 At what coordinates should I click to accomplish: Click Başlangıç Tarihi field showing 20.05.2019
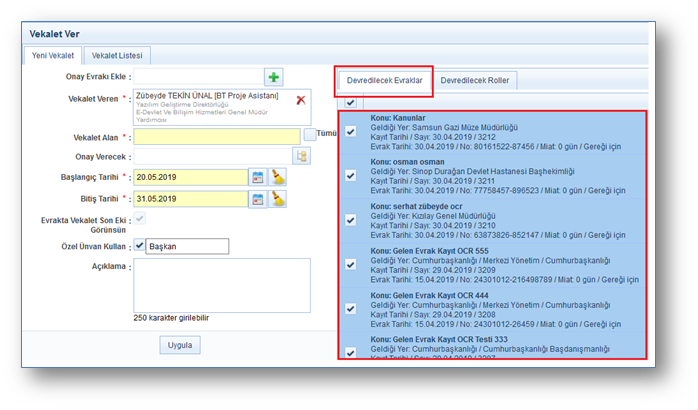(x=191, y=177)
